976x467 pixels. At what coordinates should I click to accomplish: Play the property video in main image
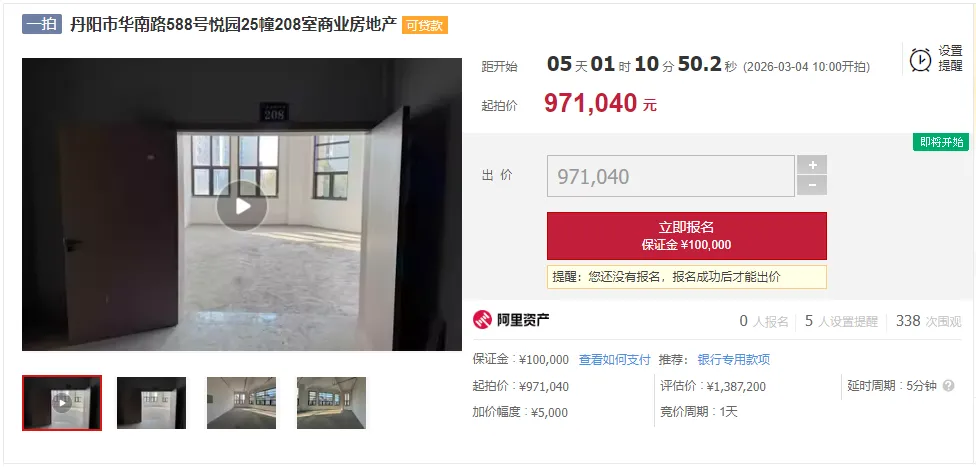[242, 205]
